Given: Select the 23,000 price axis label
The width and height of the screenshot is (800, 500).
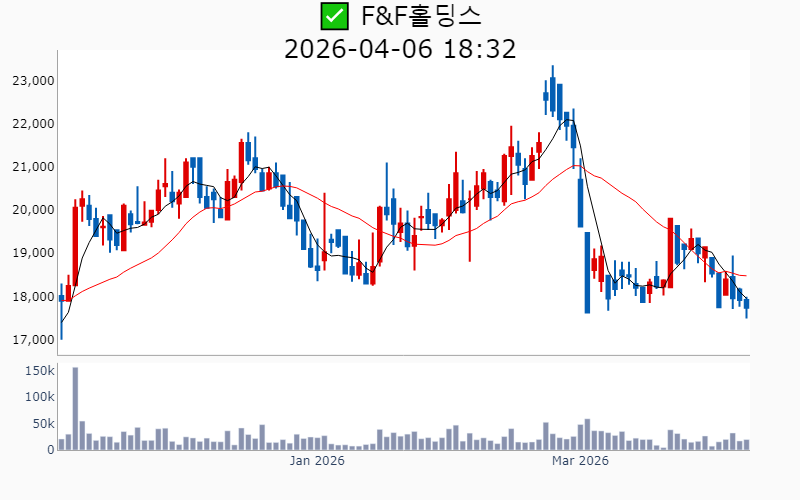Looking at the screenshot, I should (x=35, y=80).
